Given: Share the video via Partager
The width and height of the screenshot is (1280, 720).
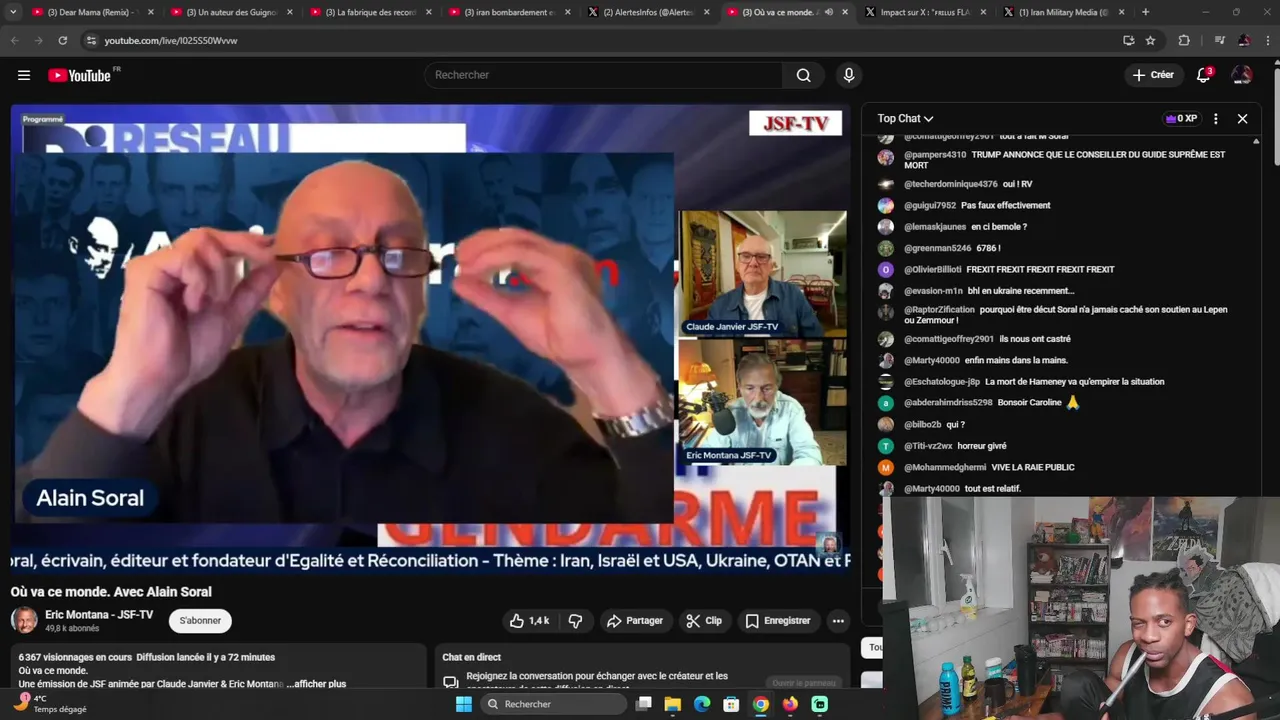Looking at the screenshot, I should pyautogui.click(x=635, y=621).
